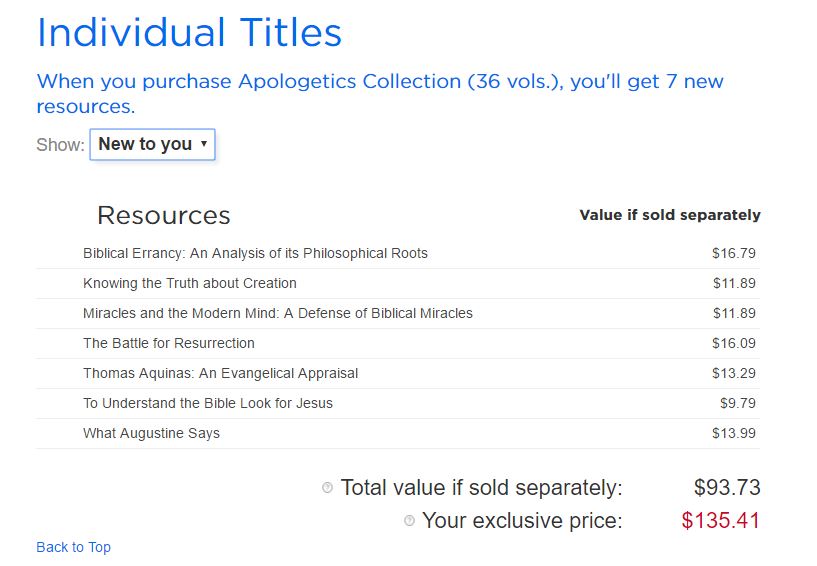Select To Understand the Bible Look for Jesus

pyautogui.click(x=208, y=403)
